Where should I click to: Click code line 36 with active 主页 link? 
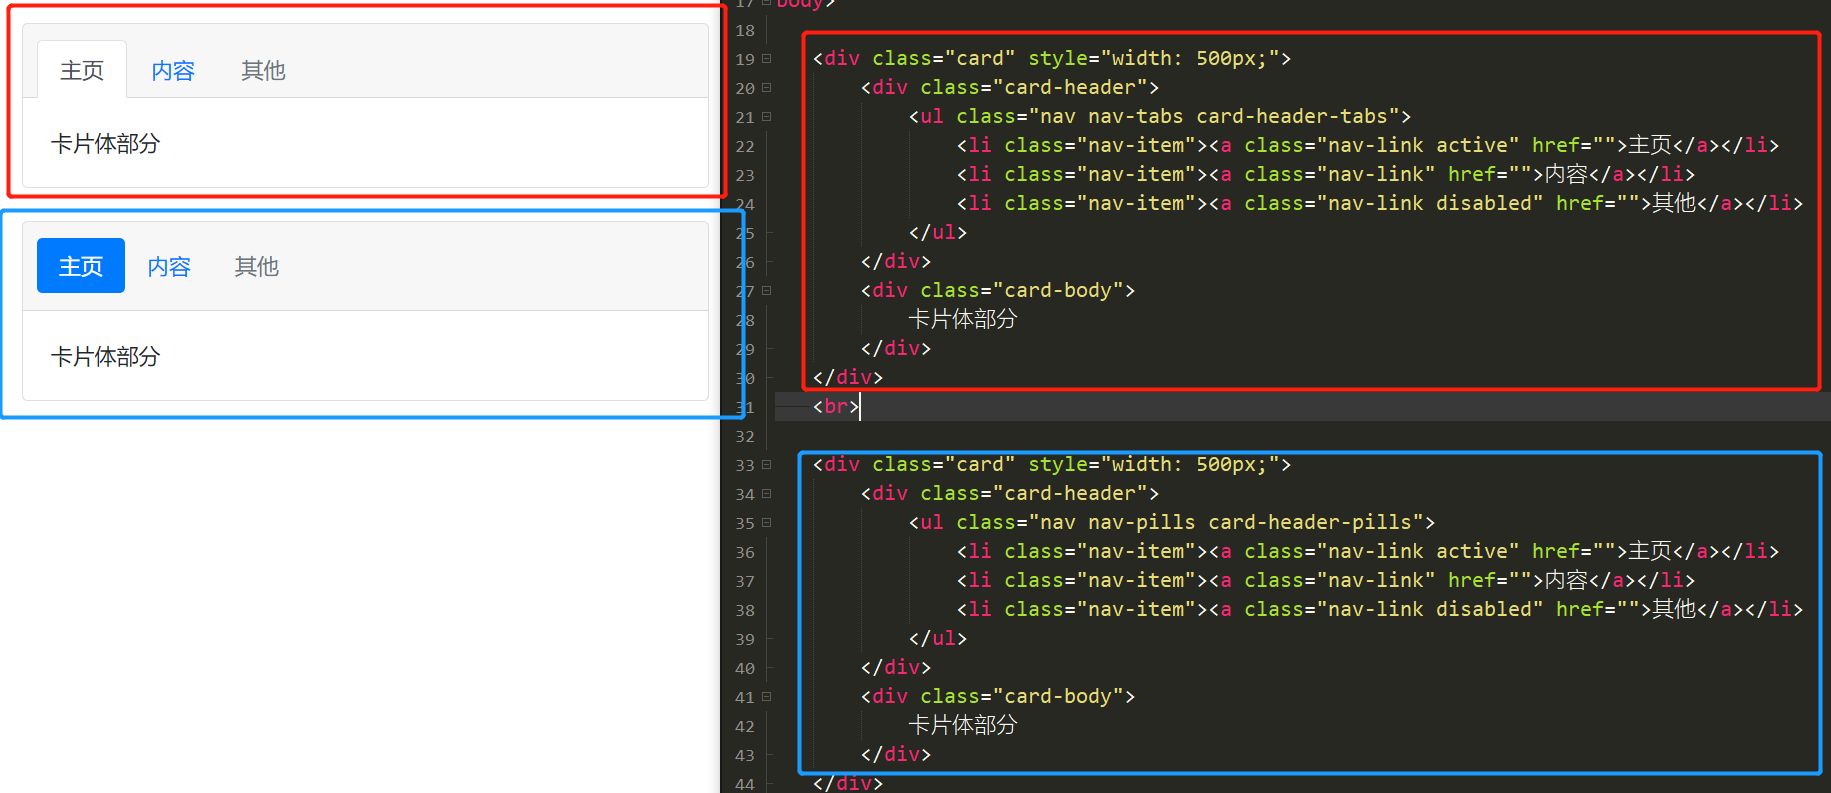pos(1368,551)
